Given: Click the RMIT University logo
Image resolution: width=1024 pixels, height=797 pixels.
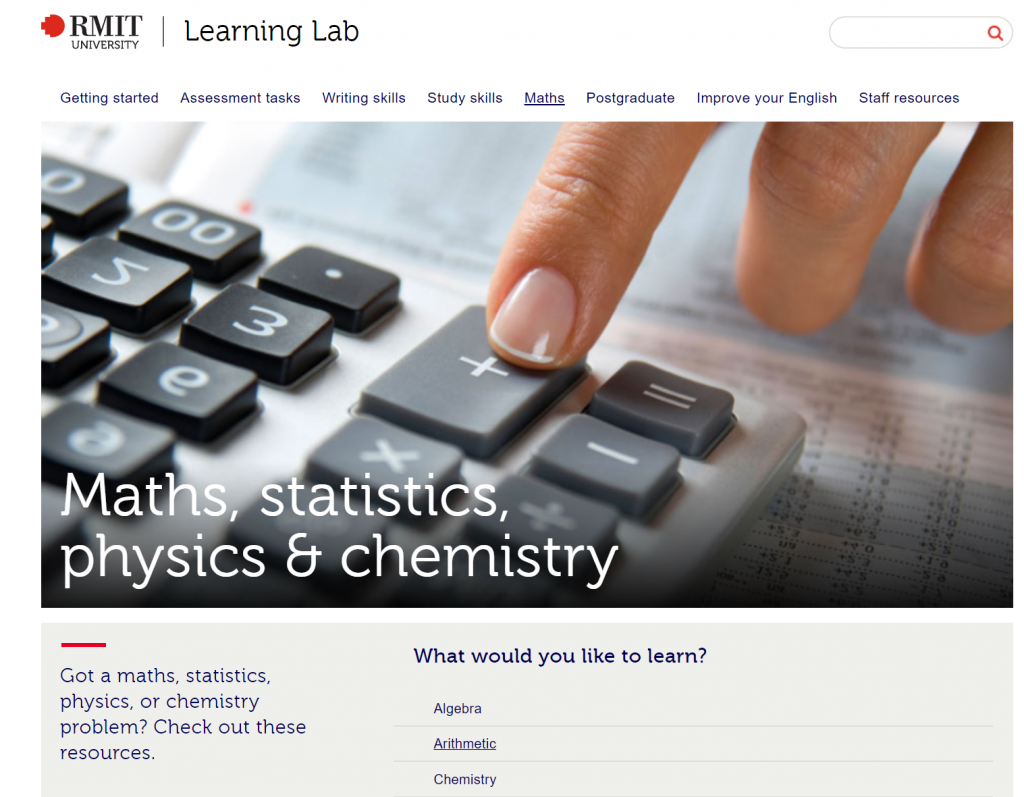Looking at the screenshot, I should [x=91, y=31].
